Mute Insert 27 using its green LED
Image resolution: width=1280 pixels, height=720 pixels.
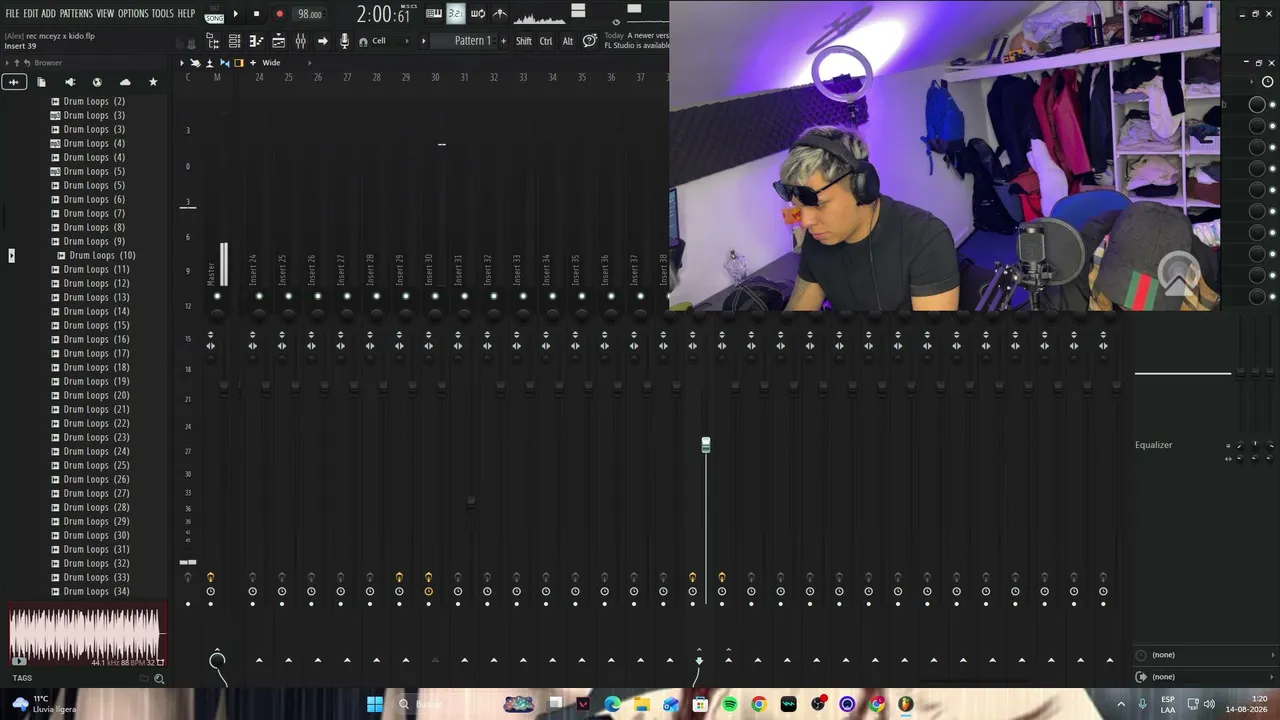[x=347, y=296]
